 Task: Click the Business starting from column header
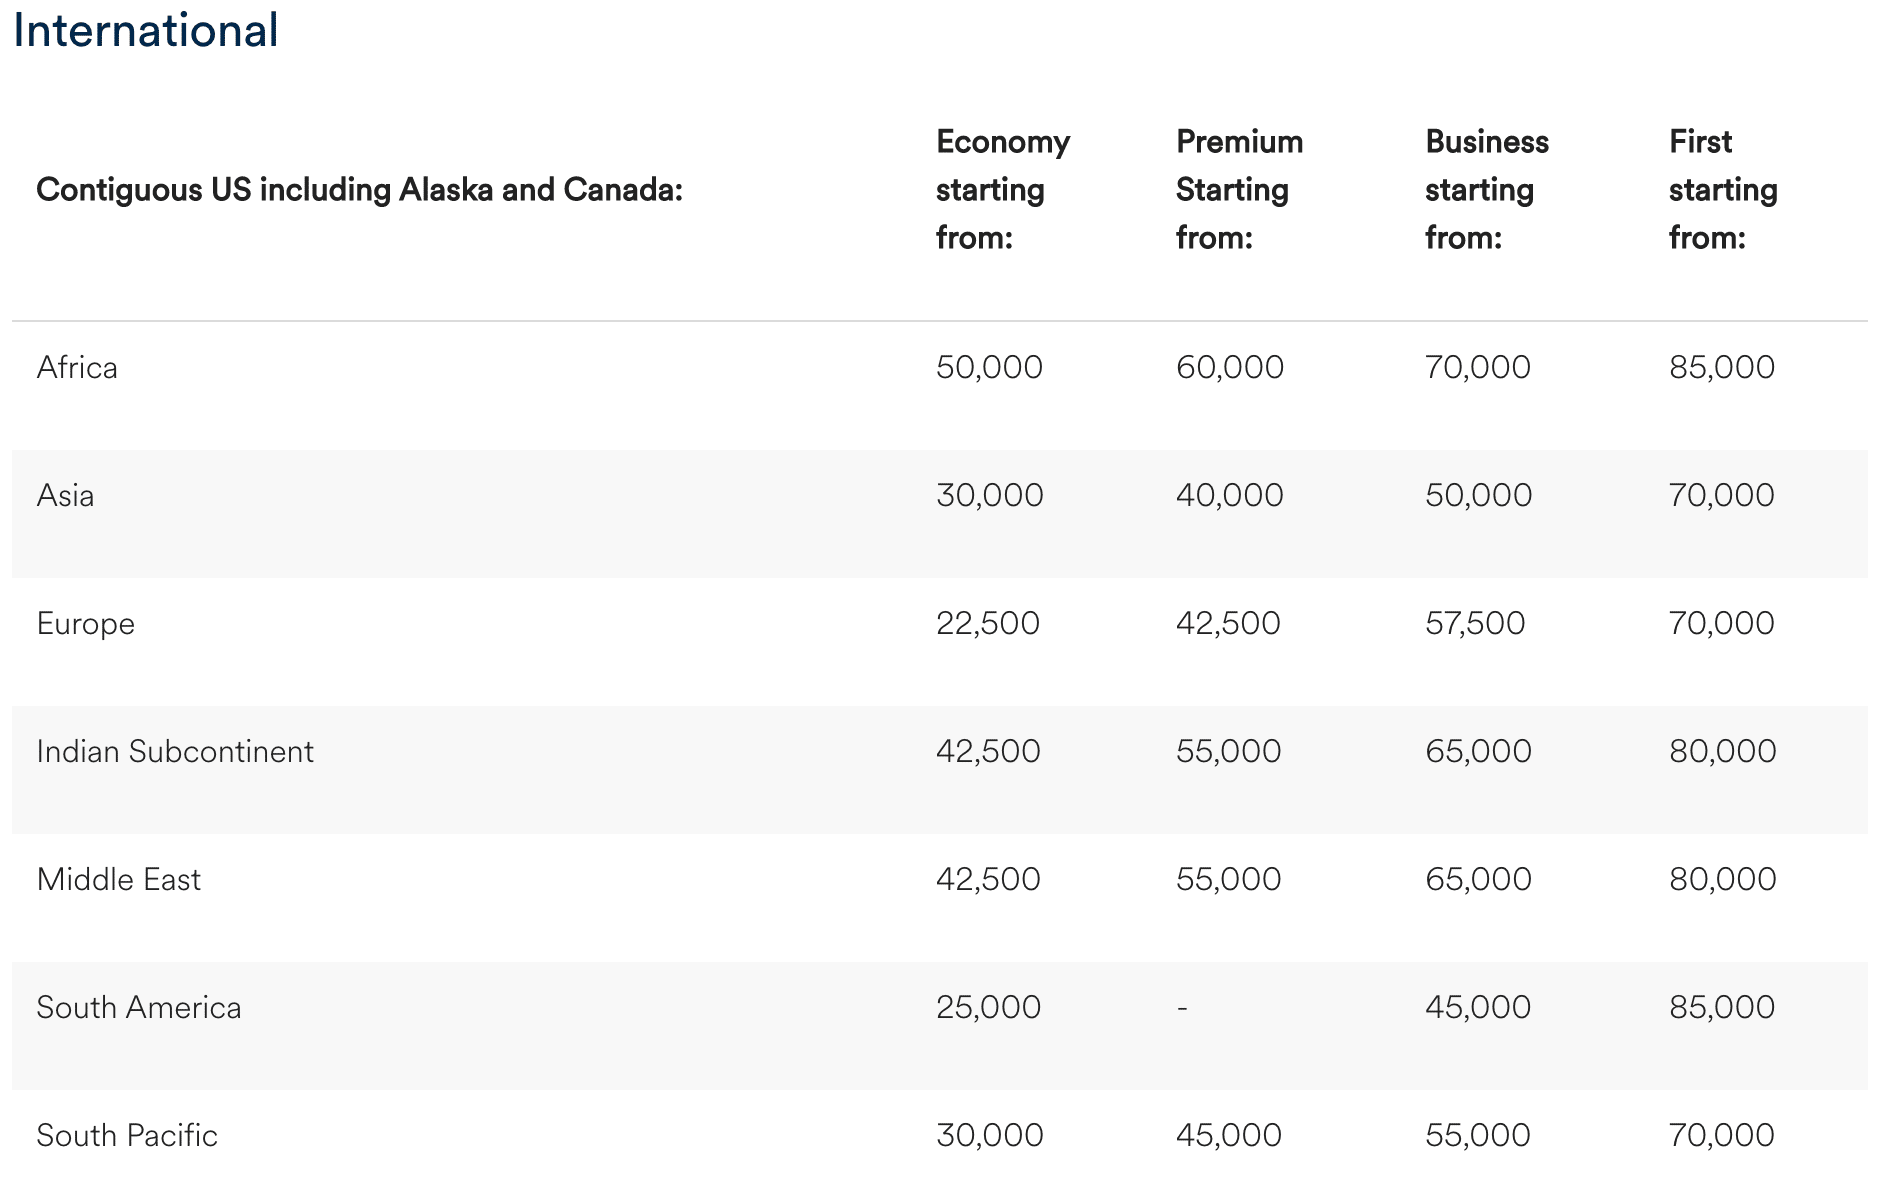pyautogui.click(x=1486, y=190)
